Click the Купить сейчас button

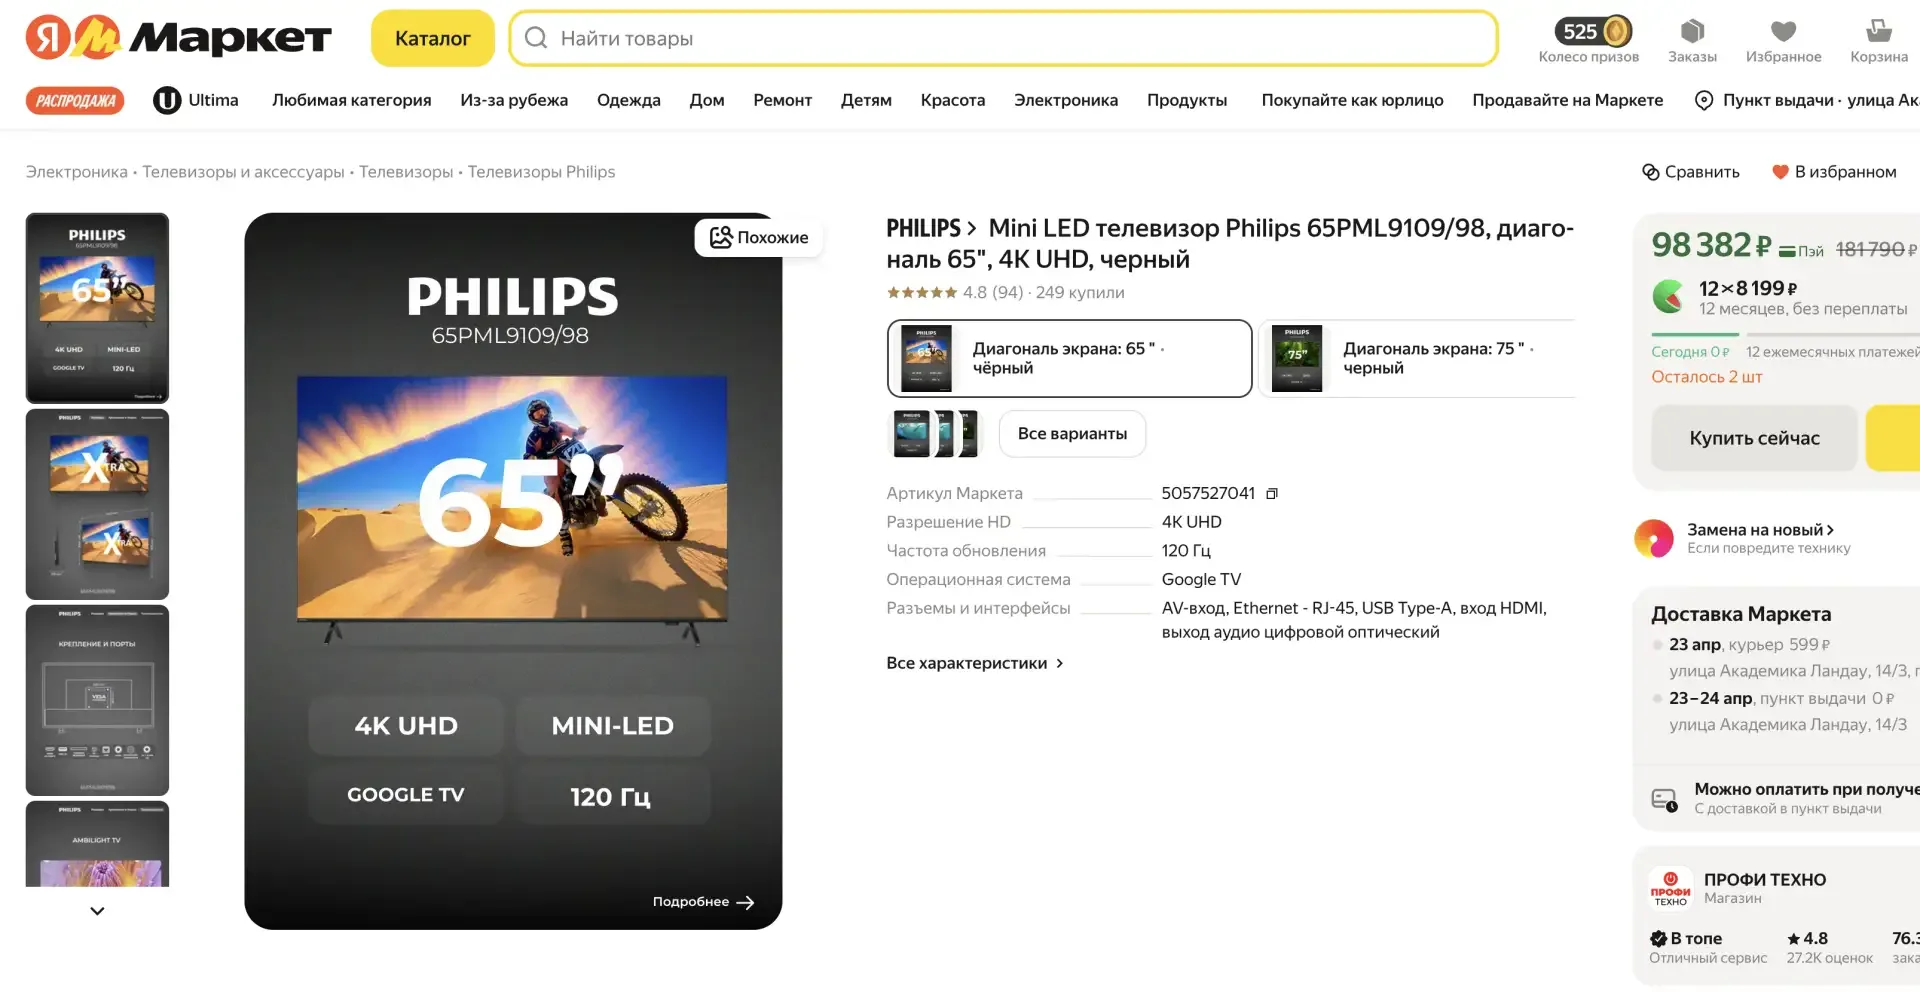tap(1754, 438)
